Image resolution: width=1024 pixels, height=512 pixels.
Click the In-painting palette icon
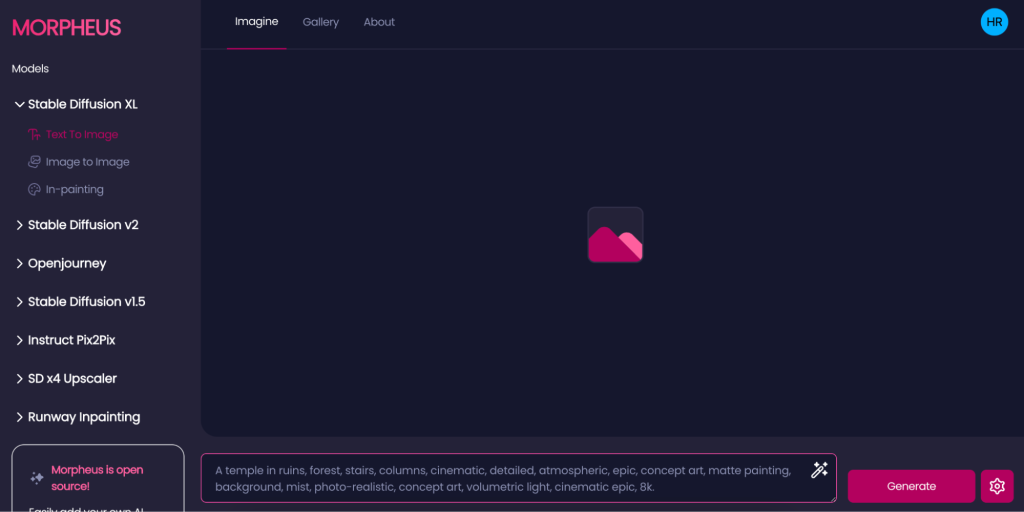click(x=34, y=189)
